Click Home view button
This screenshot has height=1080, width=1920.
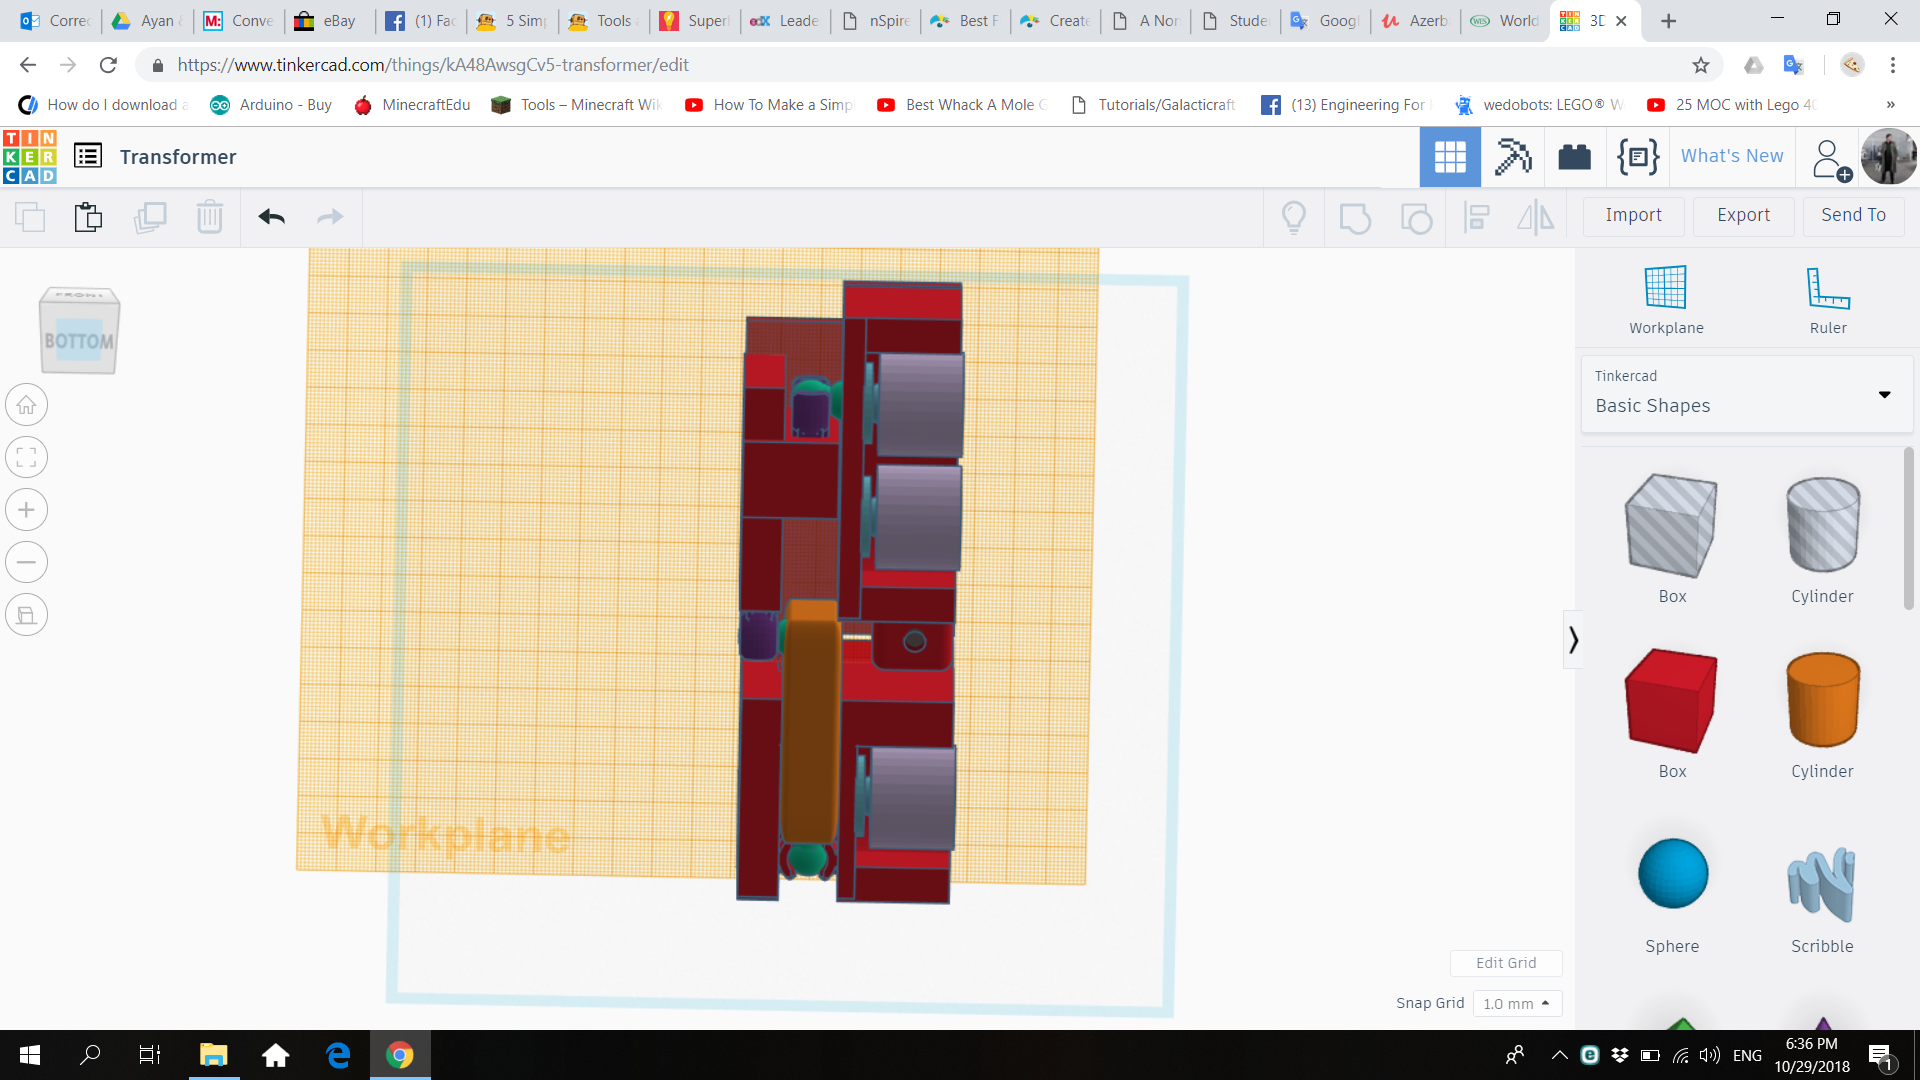(27, 405)
